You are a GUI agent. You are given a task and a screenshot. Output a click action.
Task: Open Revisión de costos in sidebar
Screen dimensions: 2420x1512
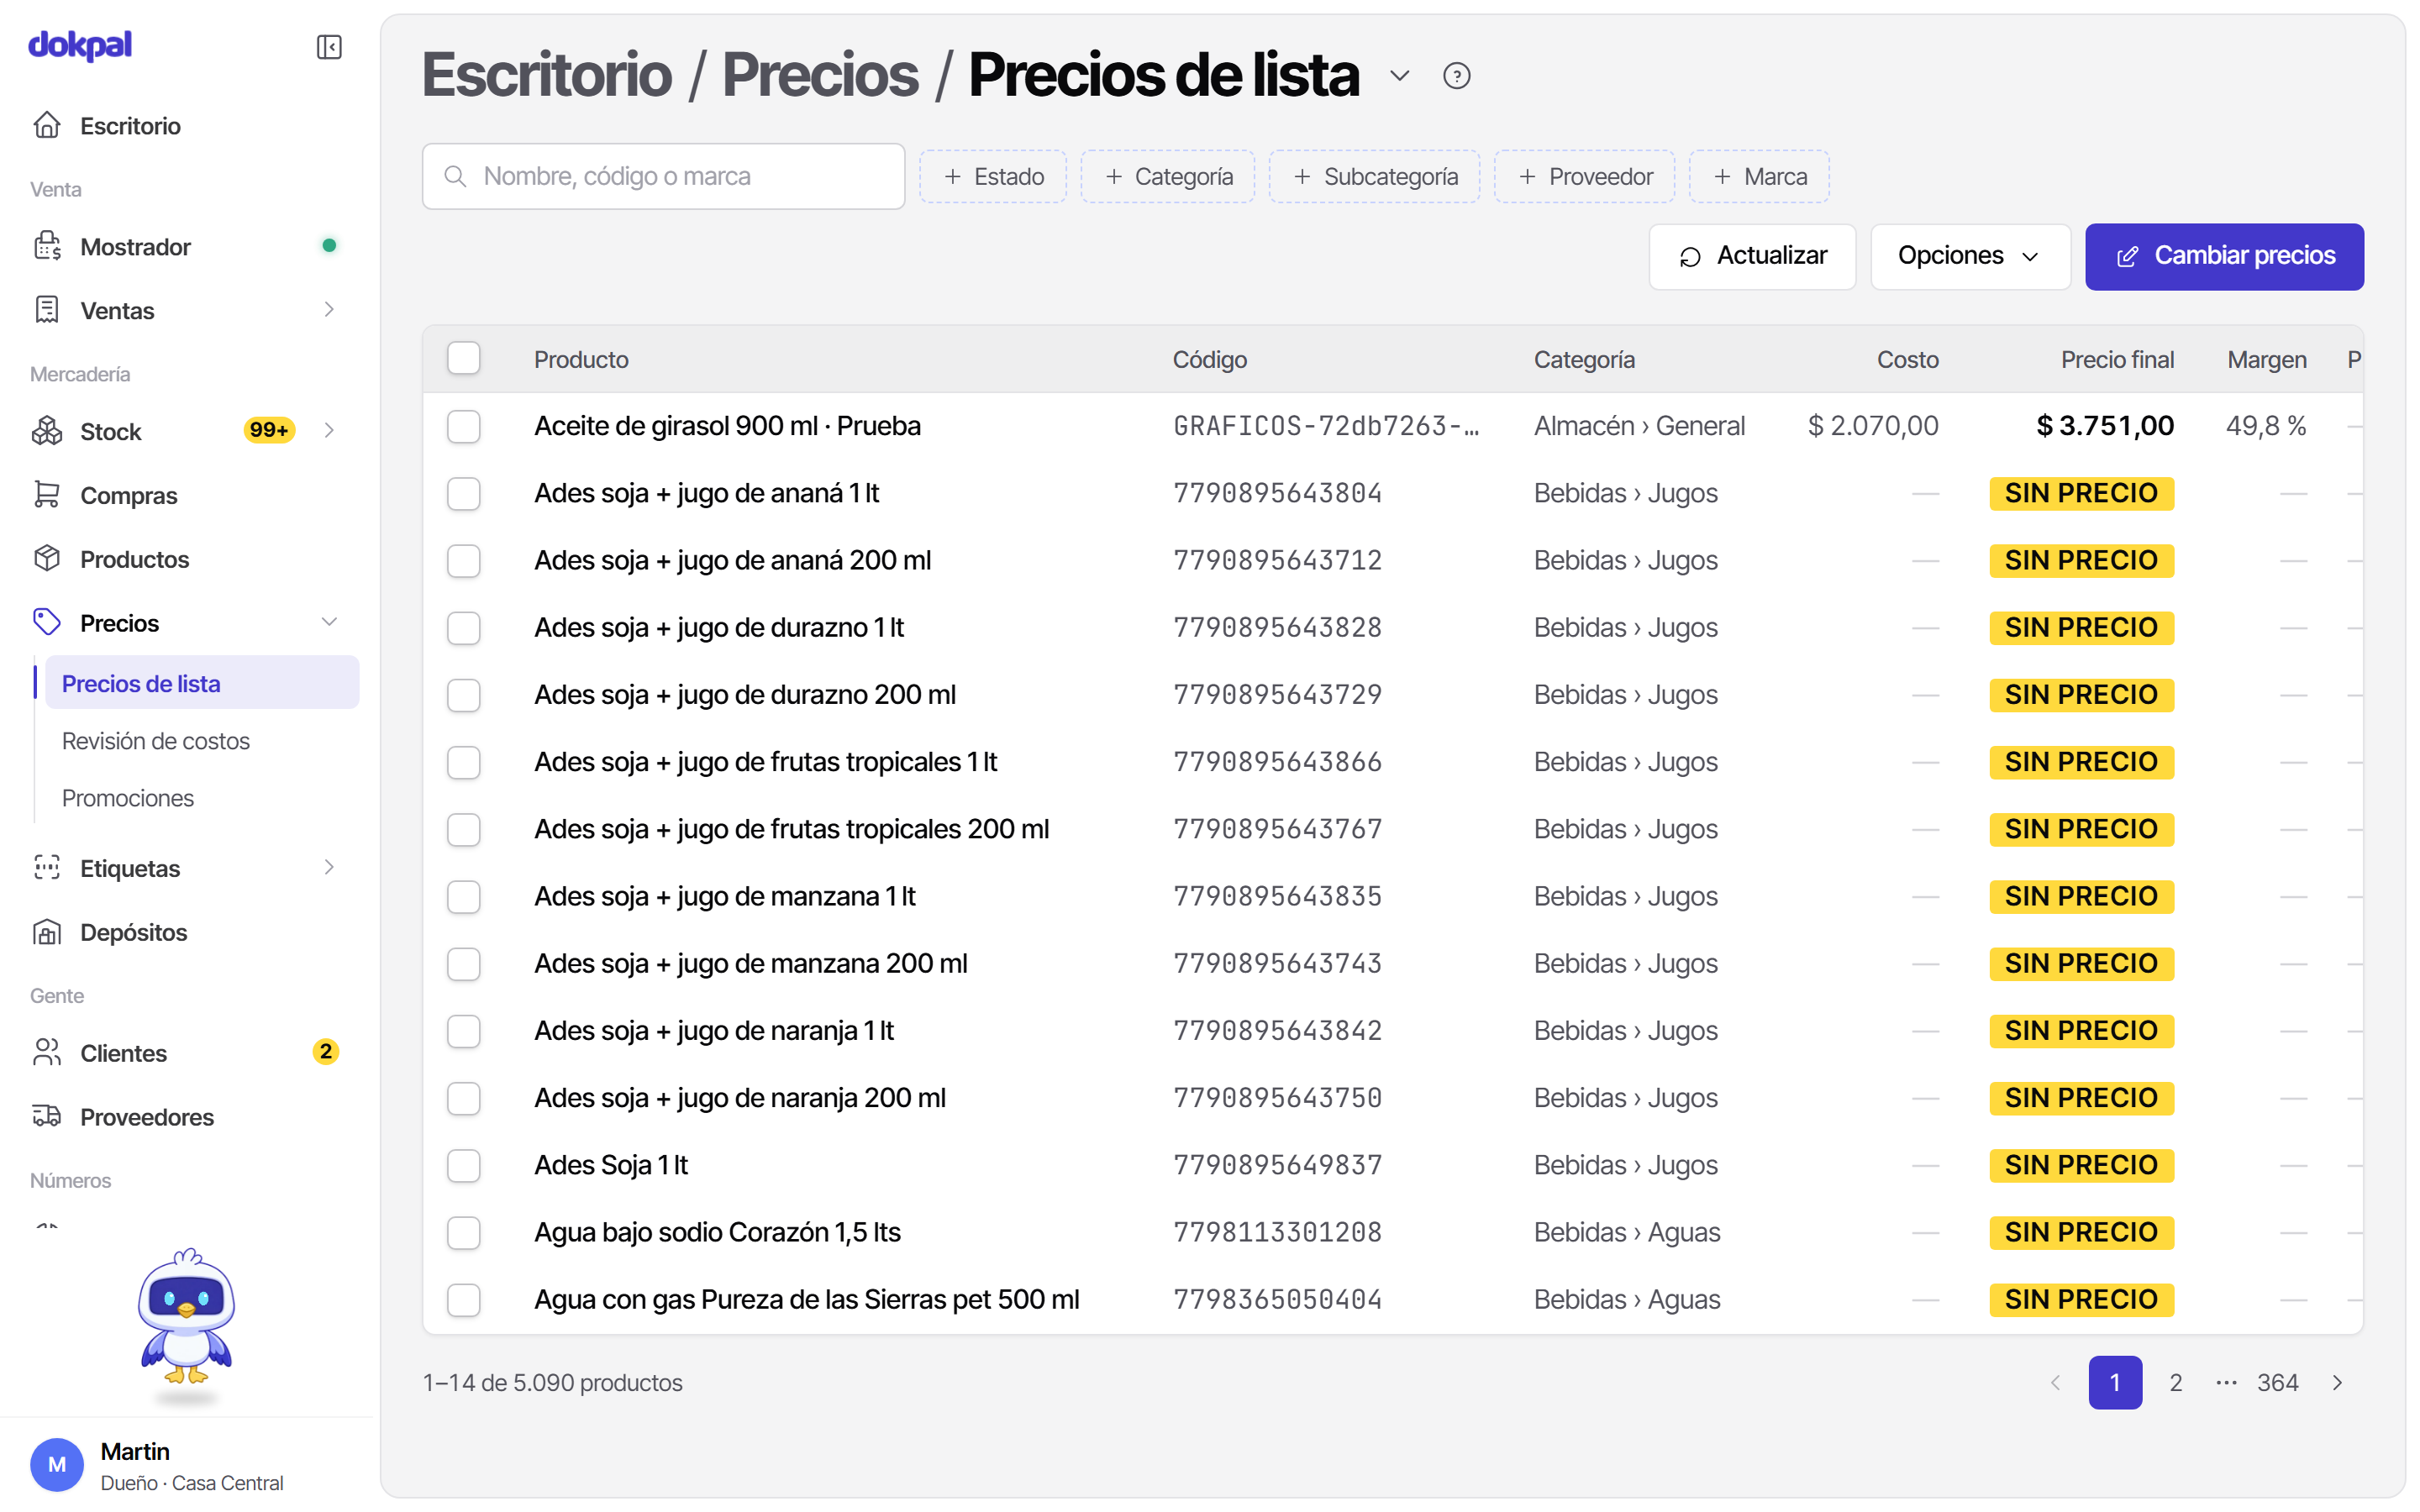click(200, 741)
